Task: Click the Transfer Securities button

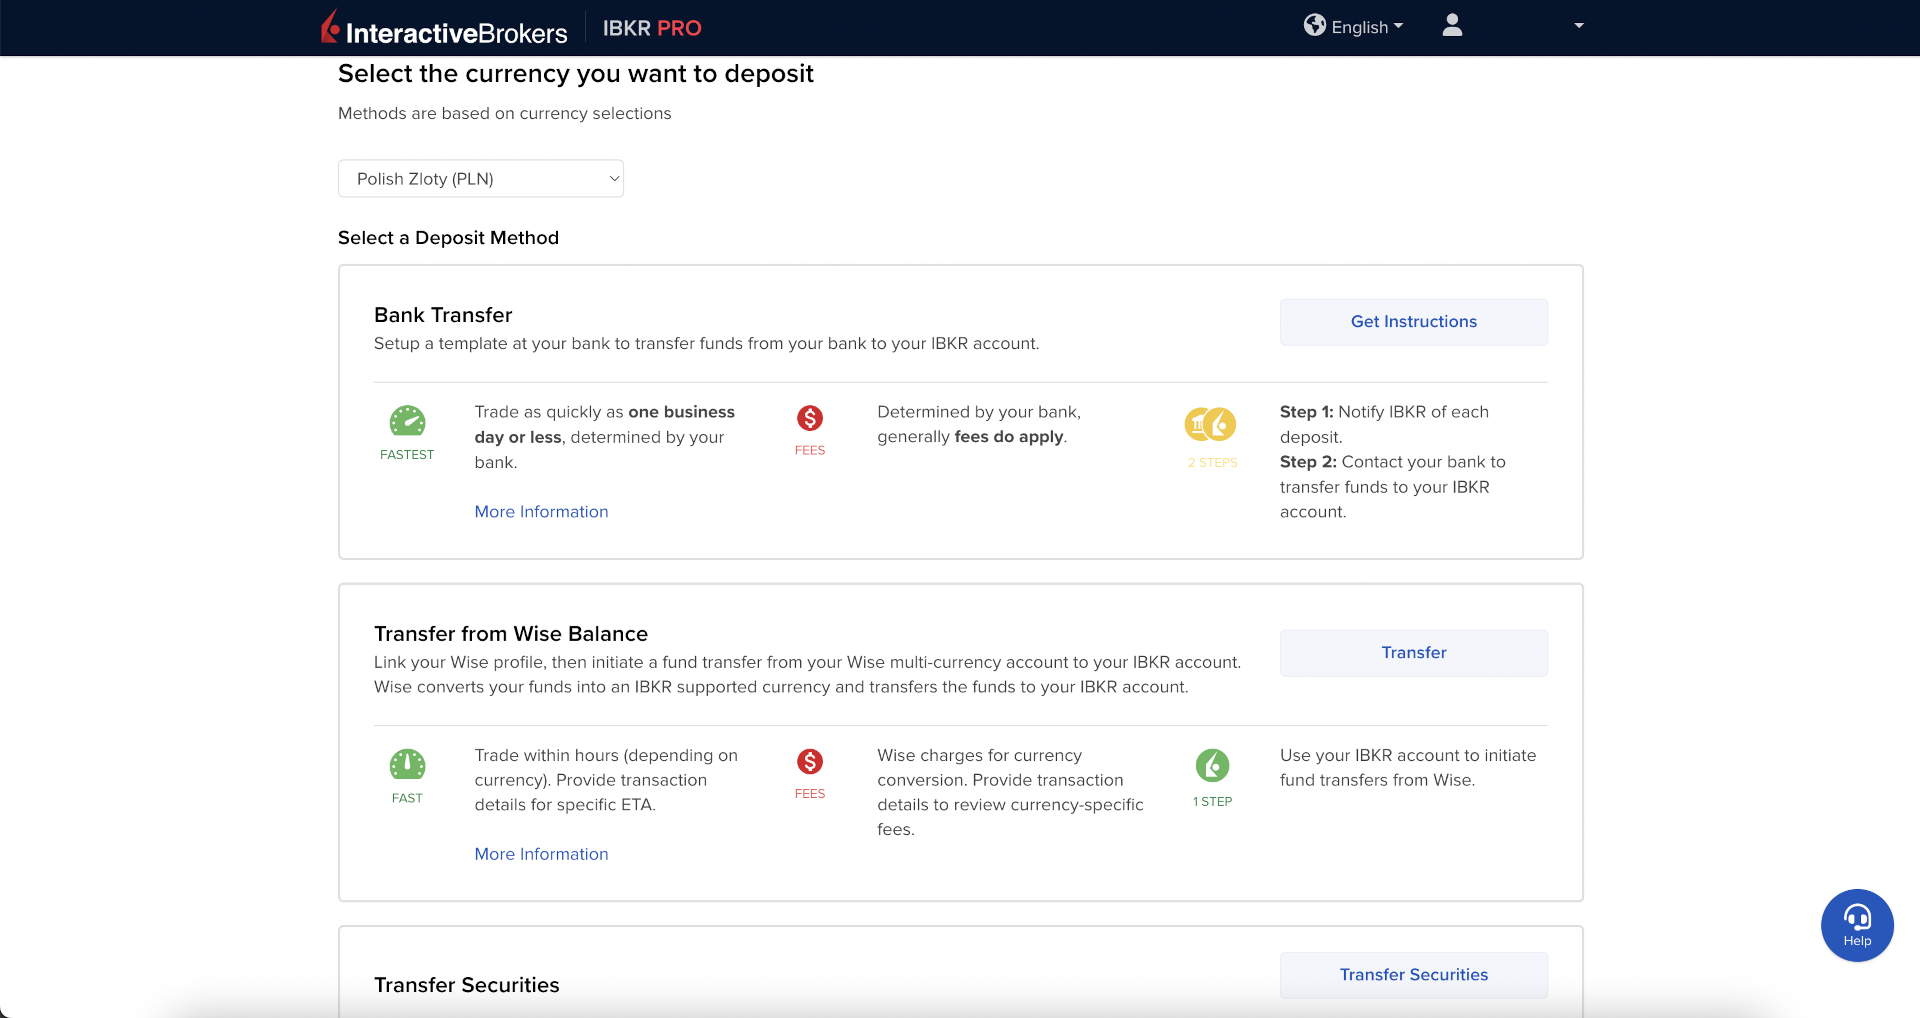Action: (x=1413, y=975)
